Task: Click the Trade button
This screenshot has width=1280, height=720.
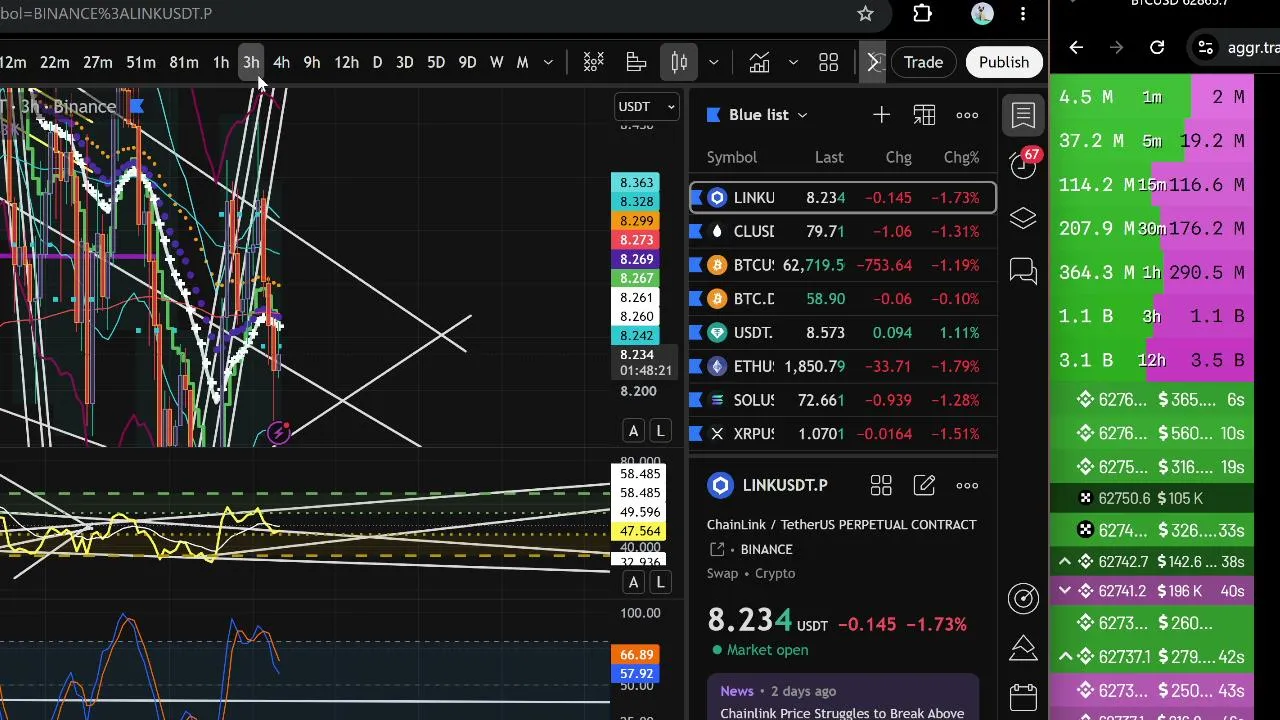Action: 924,62
